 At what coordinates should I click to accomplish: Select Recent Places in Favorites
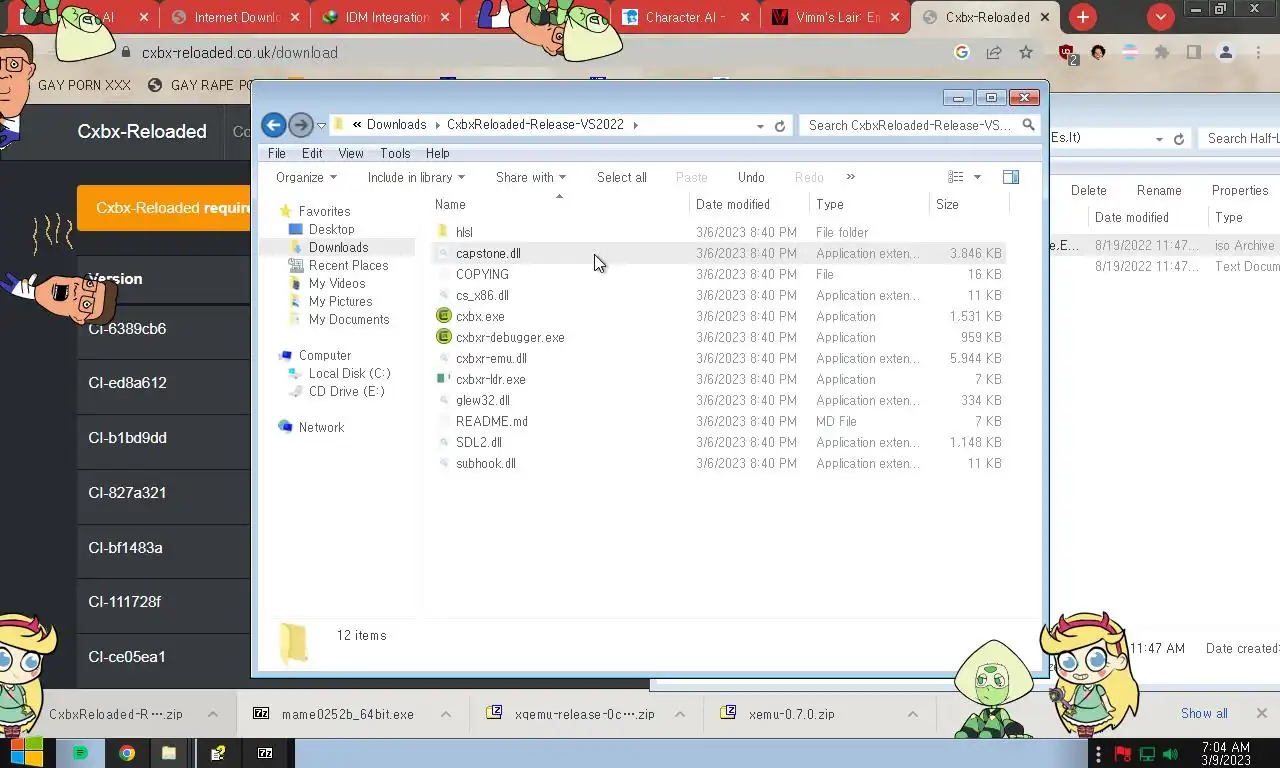348,265
